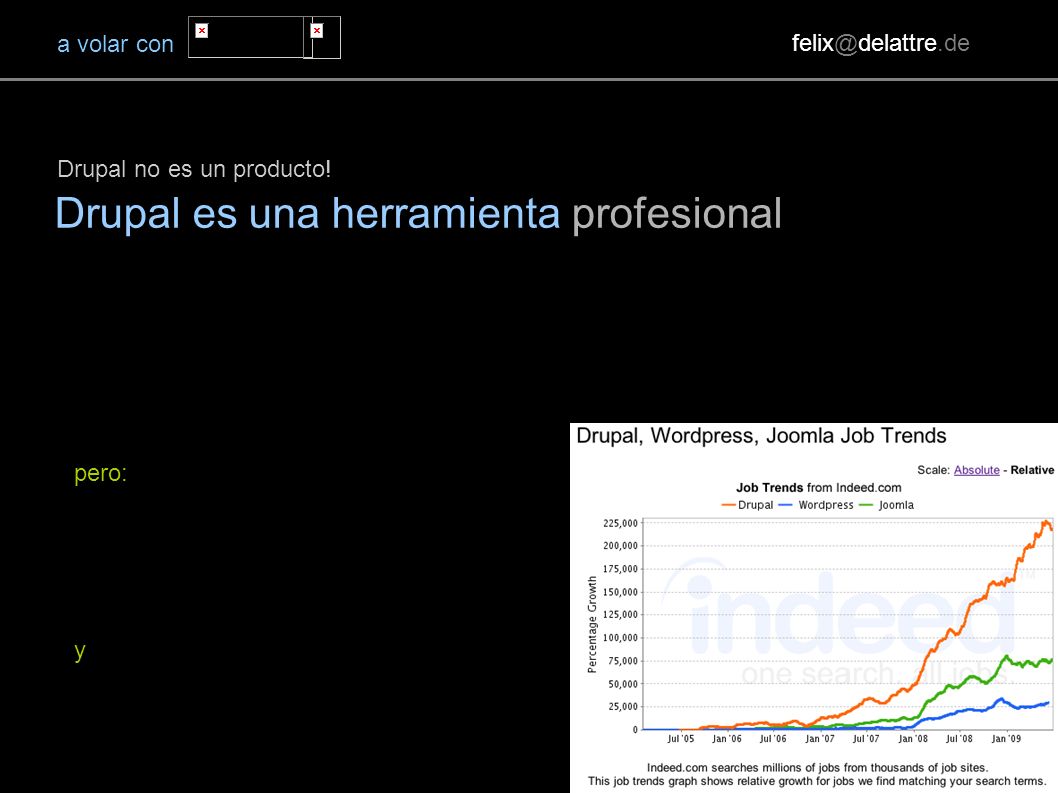Click 'Indeed.com searches millions of jobs' footnote
Screen dimensions: 1058x793
tap(817, 767)
